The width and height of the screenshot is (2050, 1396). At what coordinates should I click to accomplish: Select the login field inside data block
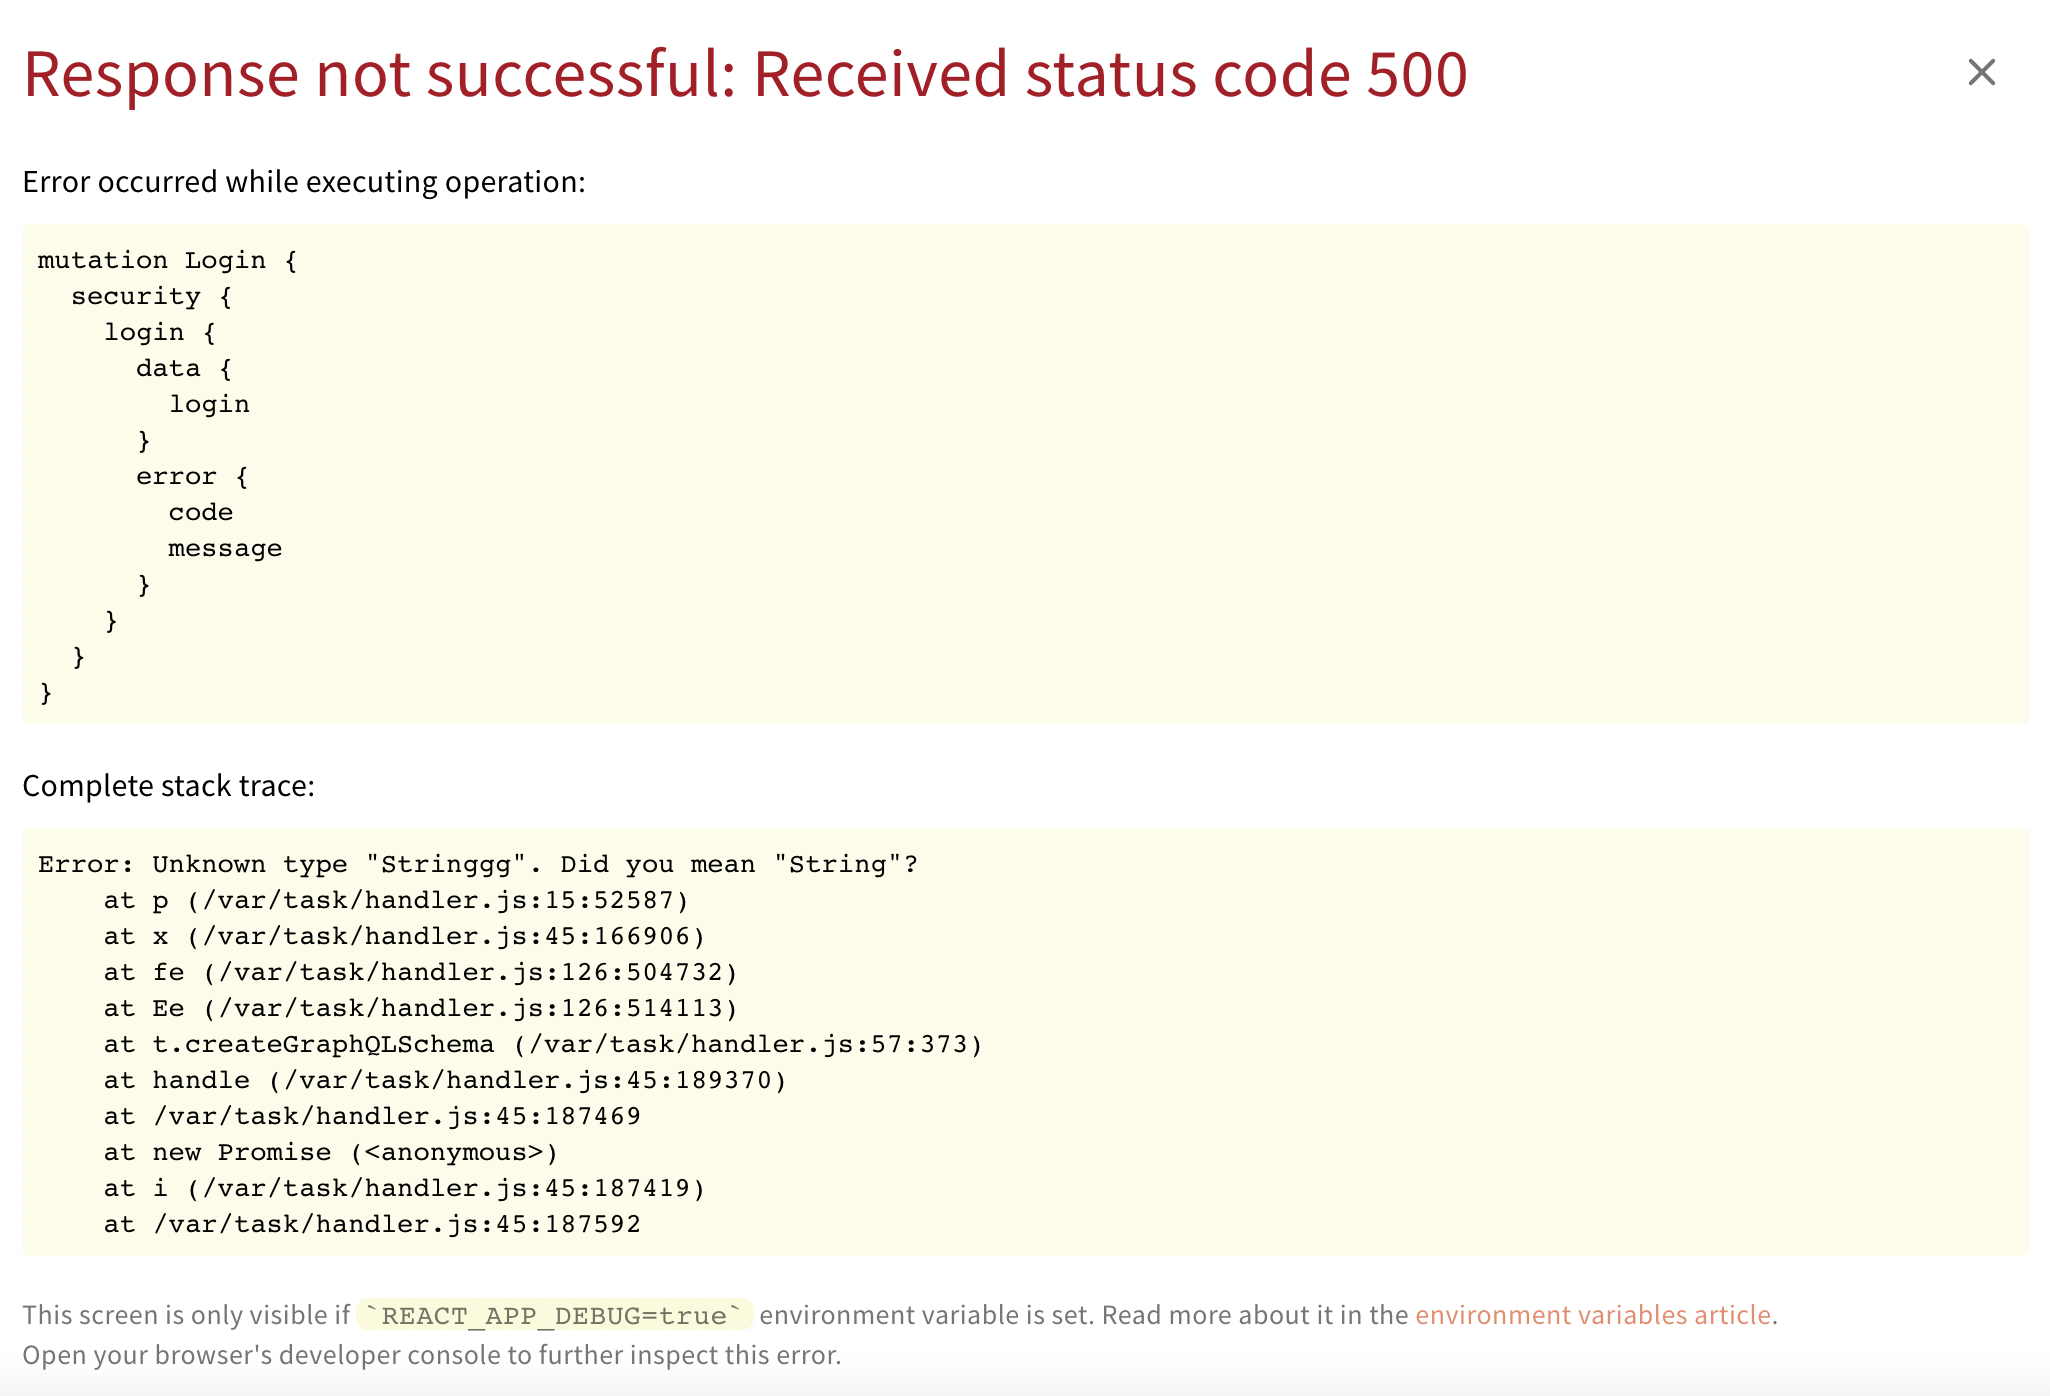(211, 403)
